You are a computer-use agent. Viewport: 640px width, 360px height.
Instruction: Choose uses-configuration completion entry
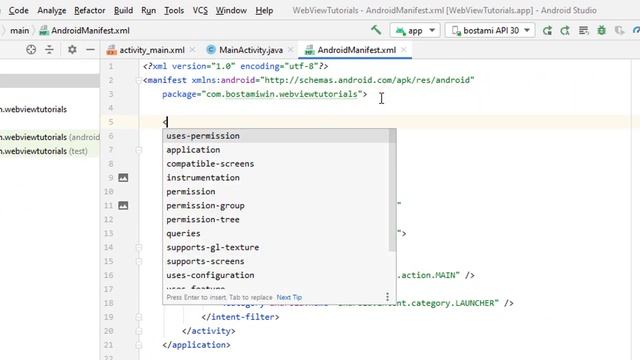276,275
